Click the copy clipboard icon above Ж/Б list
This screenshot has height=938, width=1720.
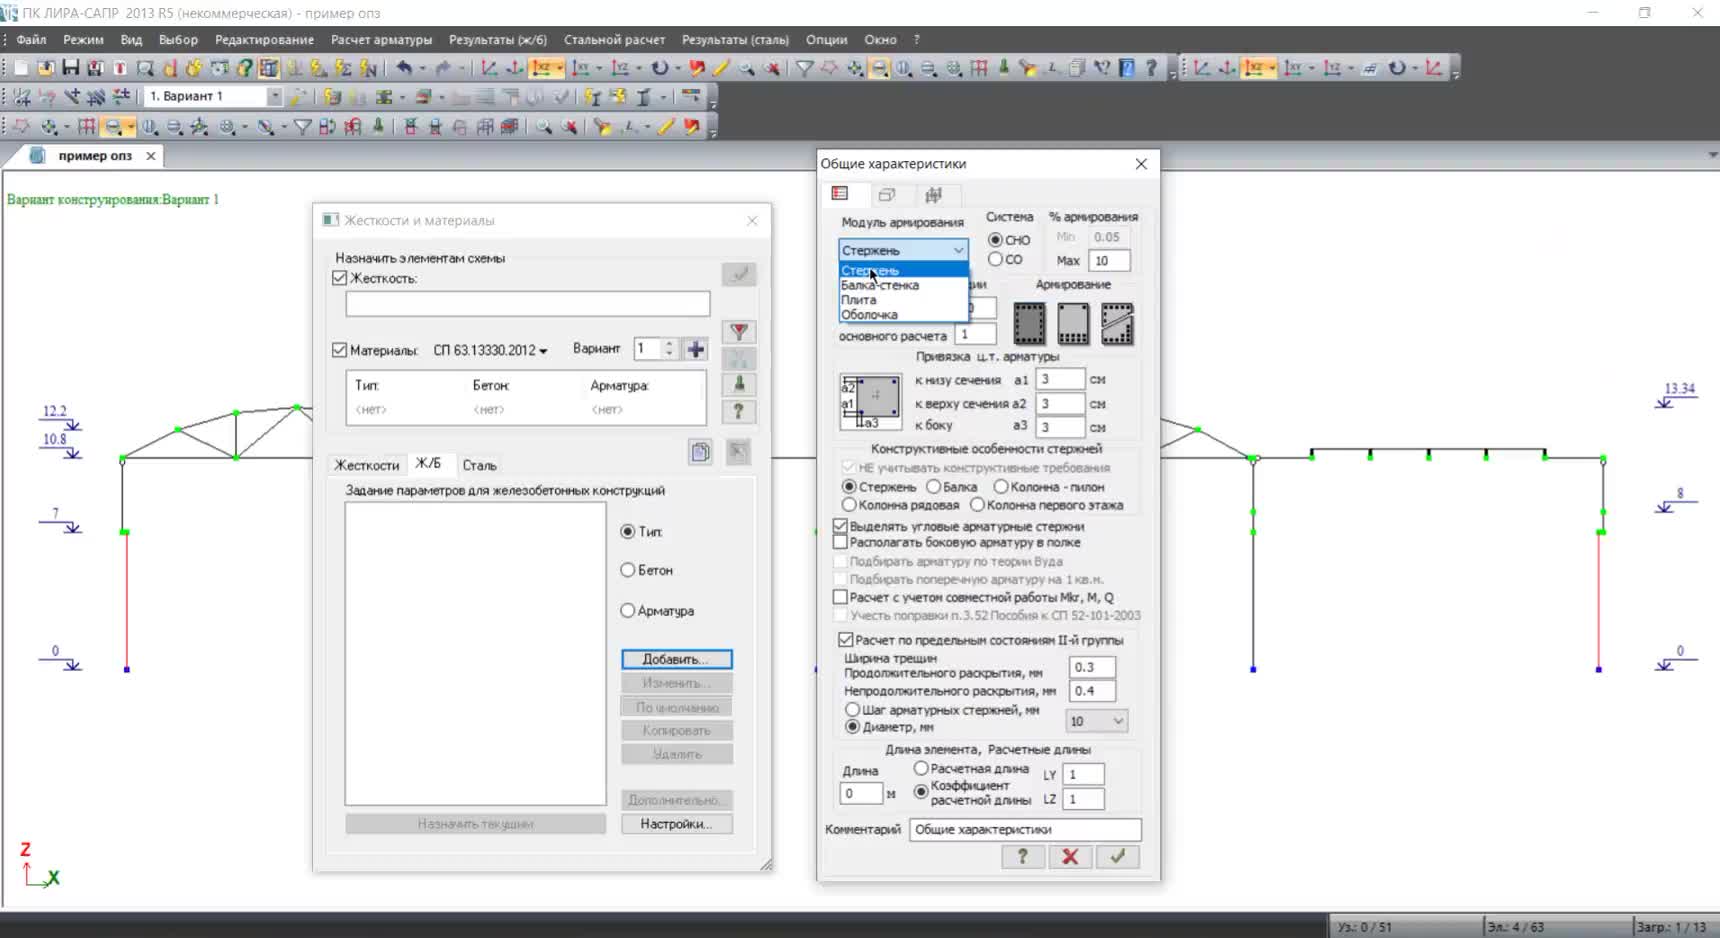[x=700, y=452]
